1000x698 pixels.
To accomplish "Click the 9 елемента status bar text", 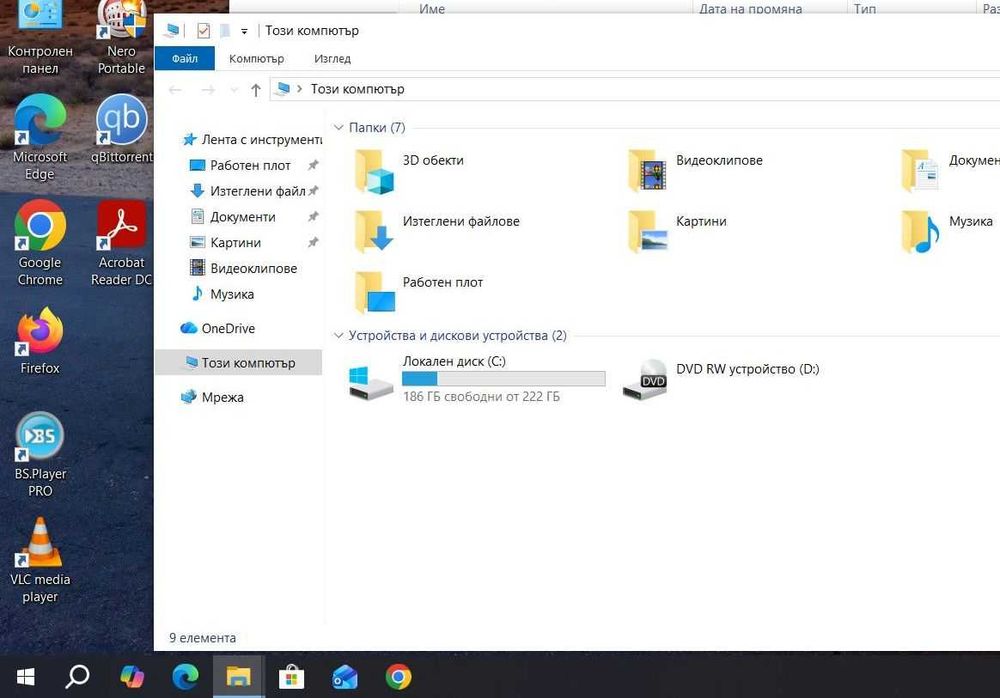I will click(202, 638).
